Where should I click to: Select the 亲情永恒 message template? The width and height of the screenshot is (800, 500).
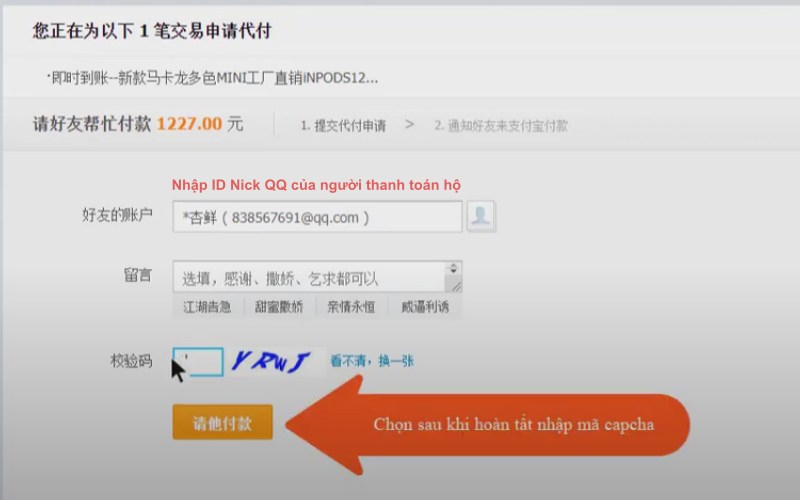pyautogui.click(x=351, y=307)
